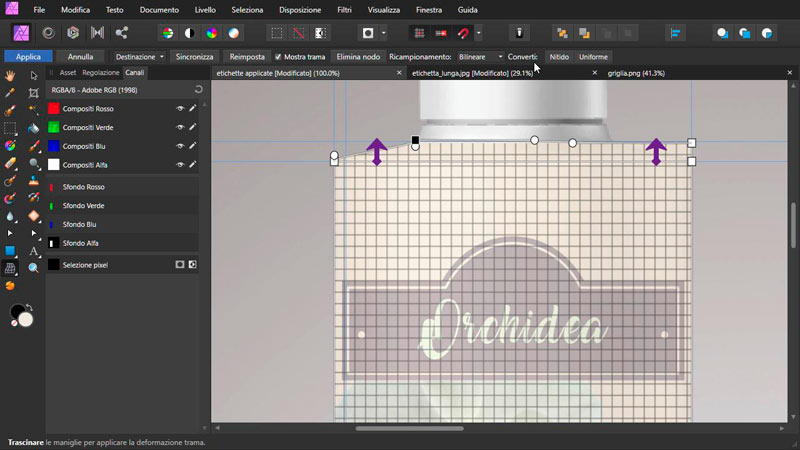Screen dimensions: 800x450
Task: Select the blue Rectangle shape tool
Action: pyautogui.click(x=10, y=251)
